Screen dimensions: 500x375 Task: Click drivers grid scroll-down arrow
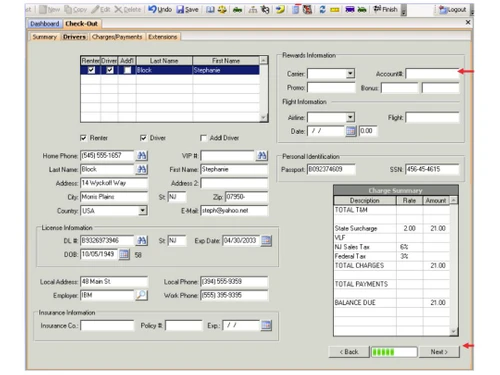coord(263,117)
